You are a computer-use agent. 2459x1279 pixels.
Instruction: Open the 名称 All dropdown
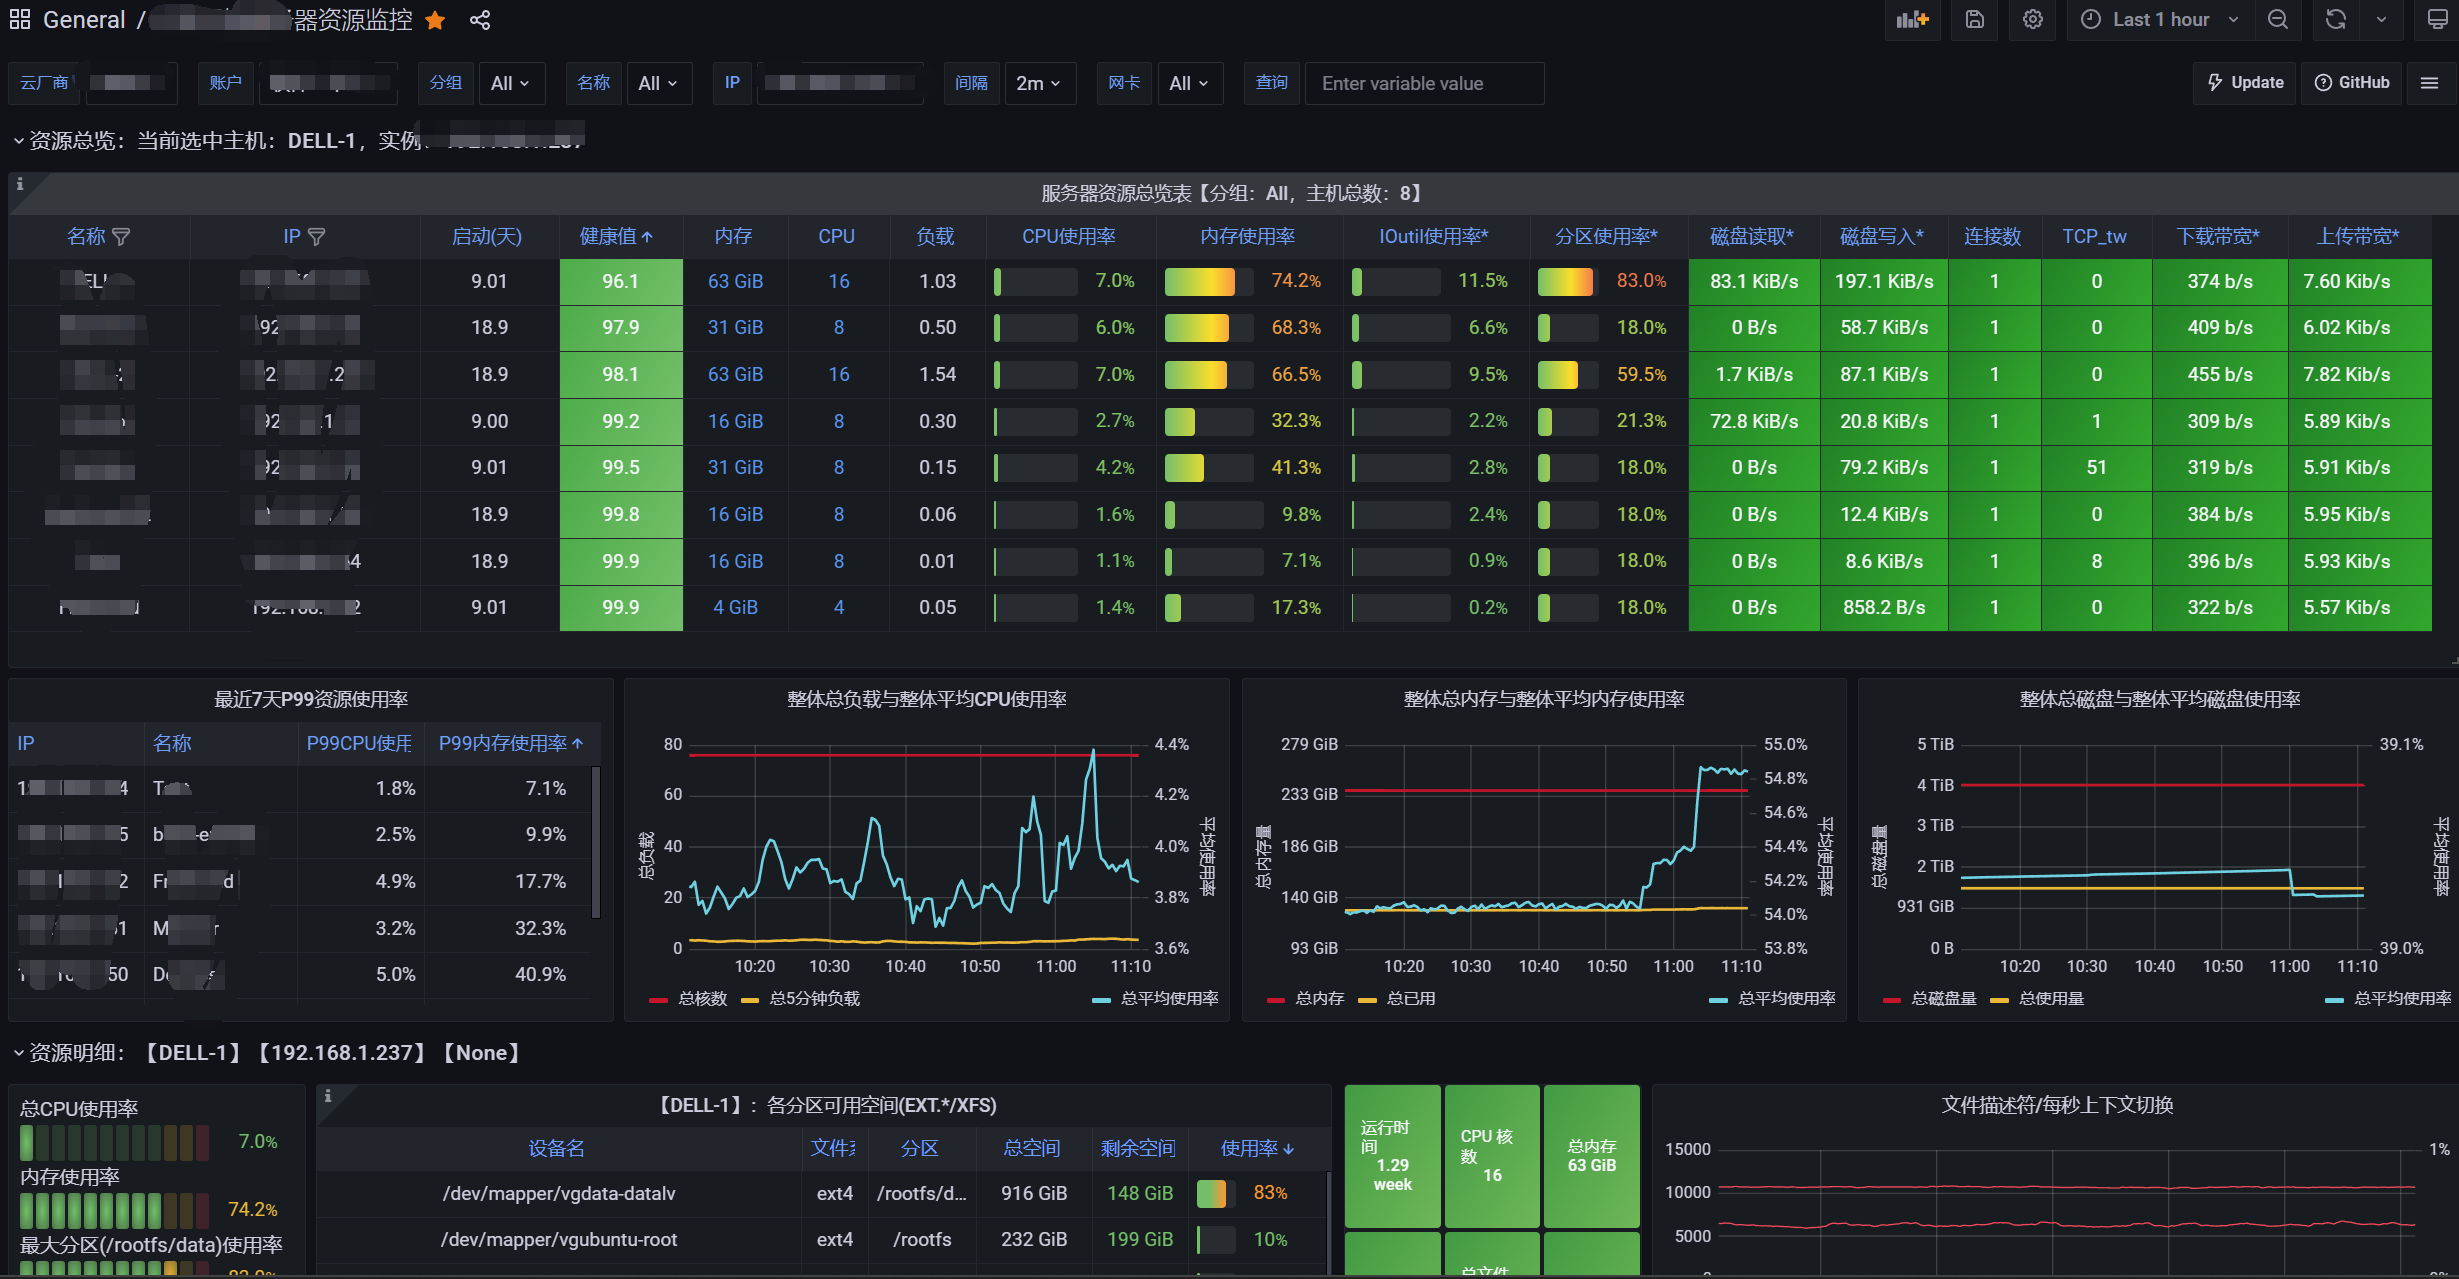(658, 83)
